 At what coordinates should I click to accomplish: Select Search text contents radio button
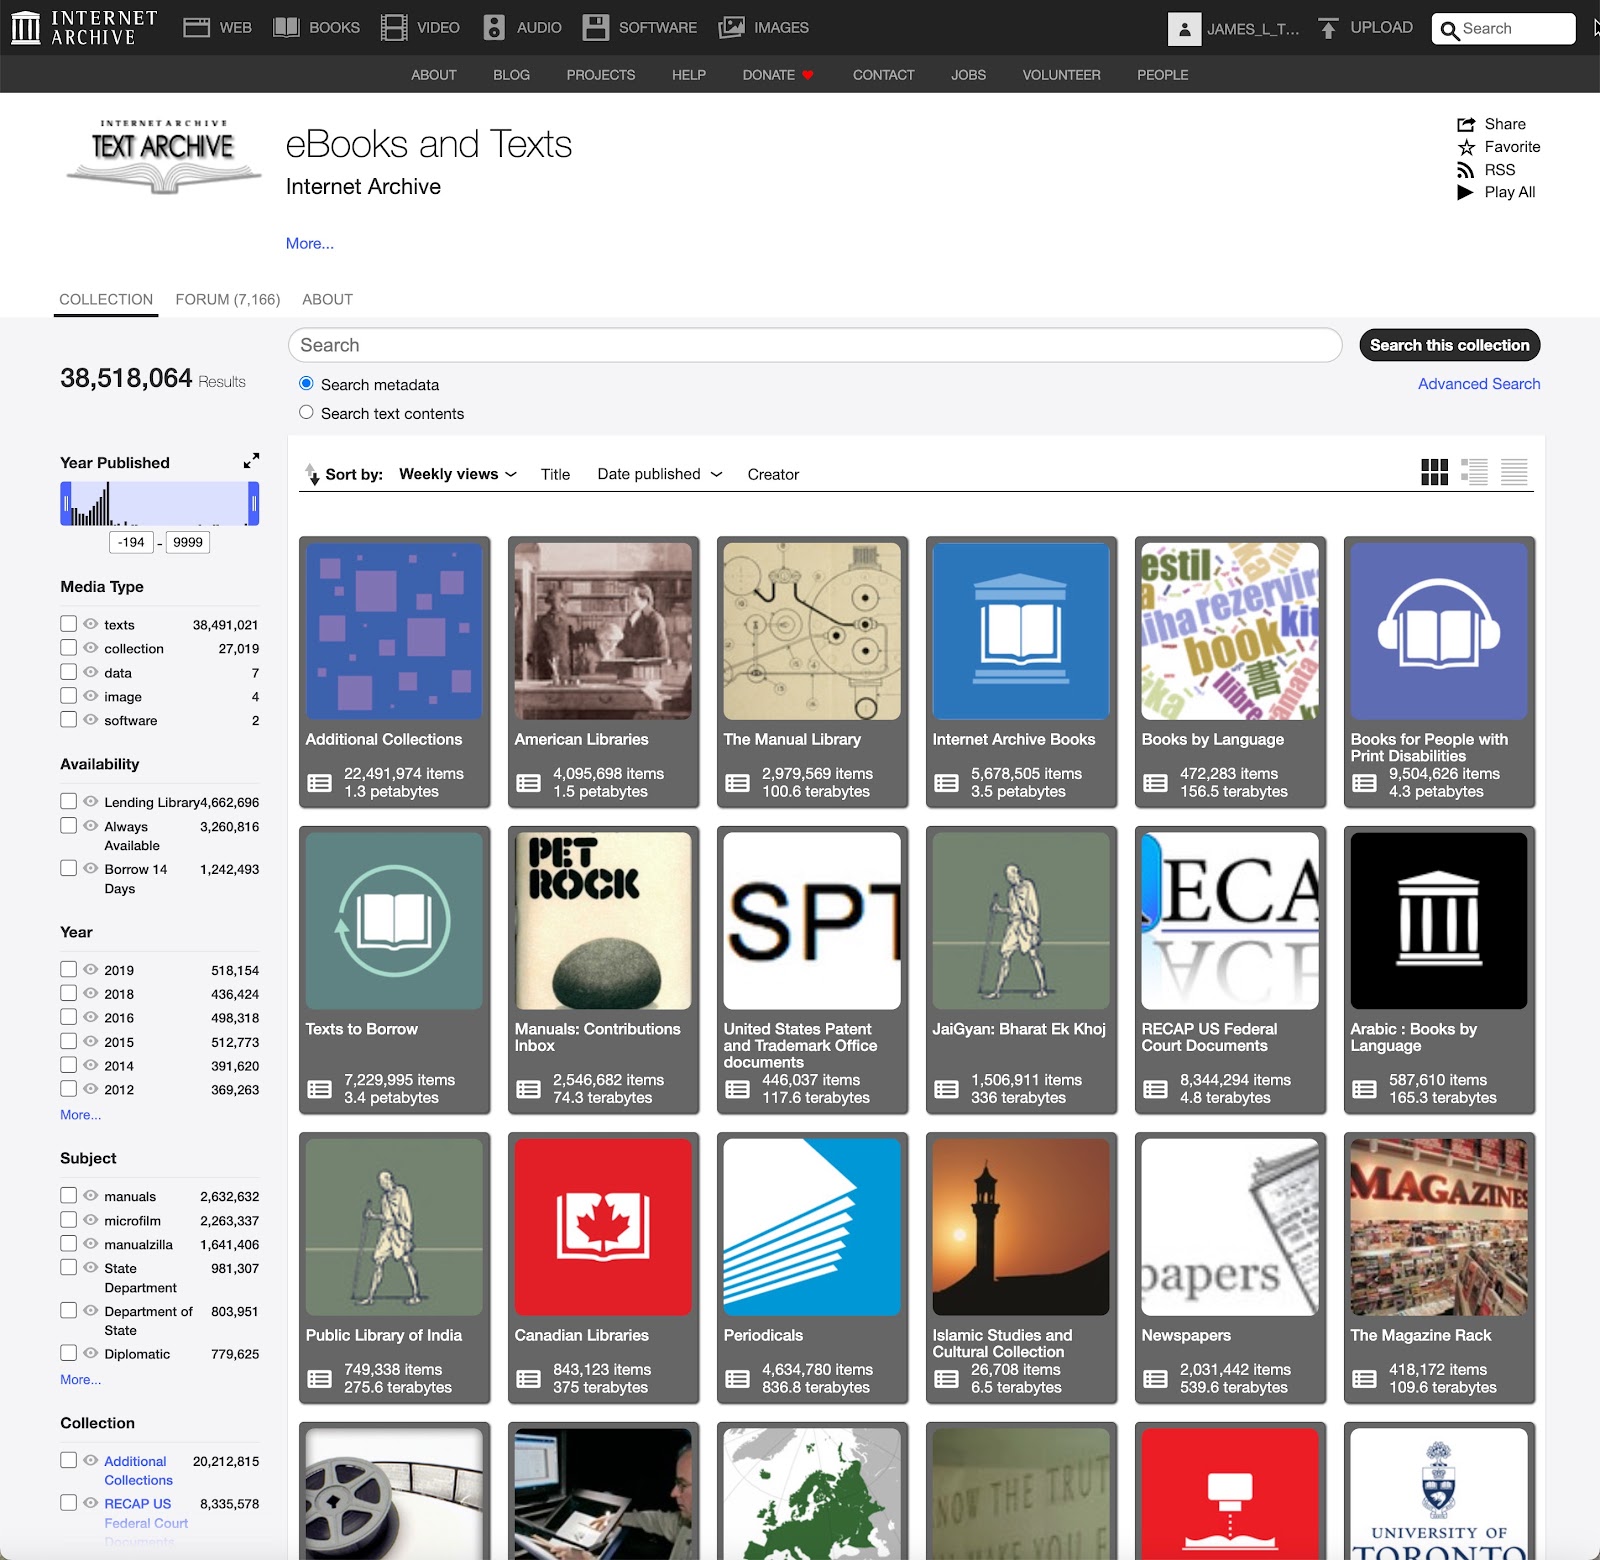click(x=306, y=412)
